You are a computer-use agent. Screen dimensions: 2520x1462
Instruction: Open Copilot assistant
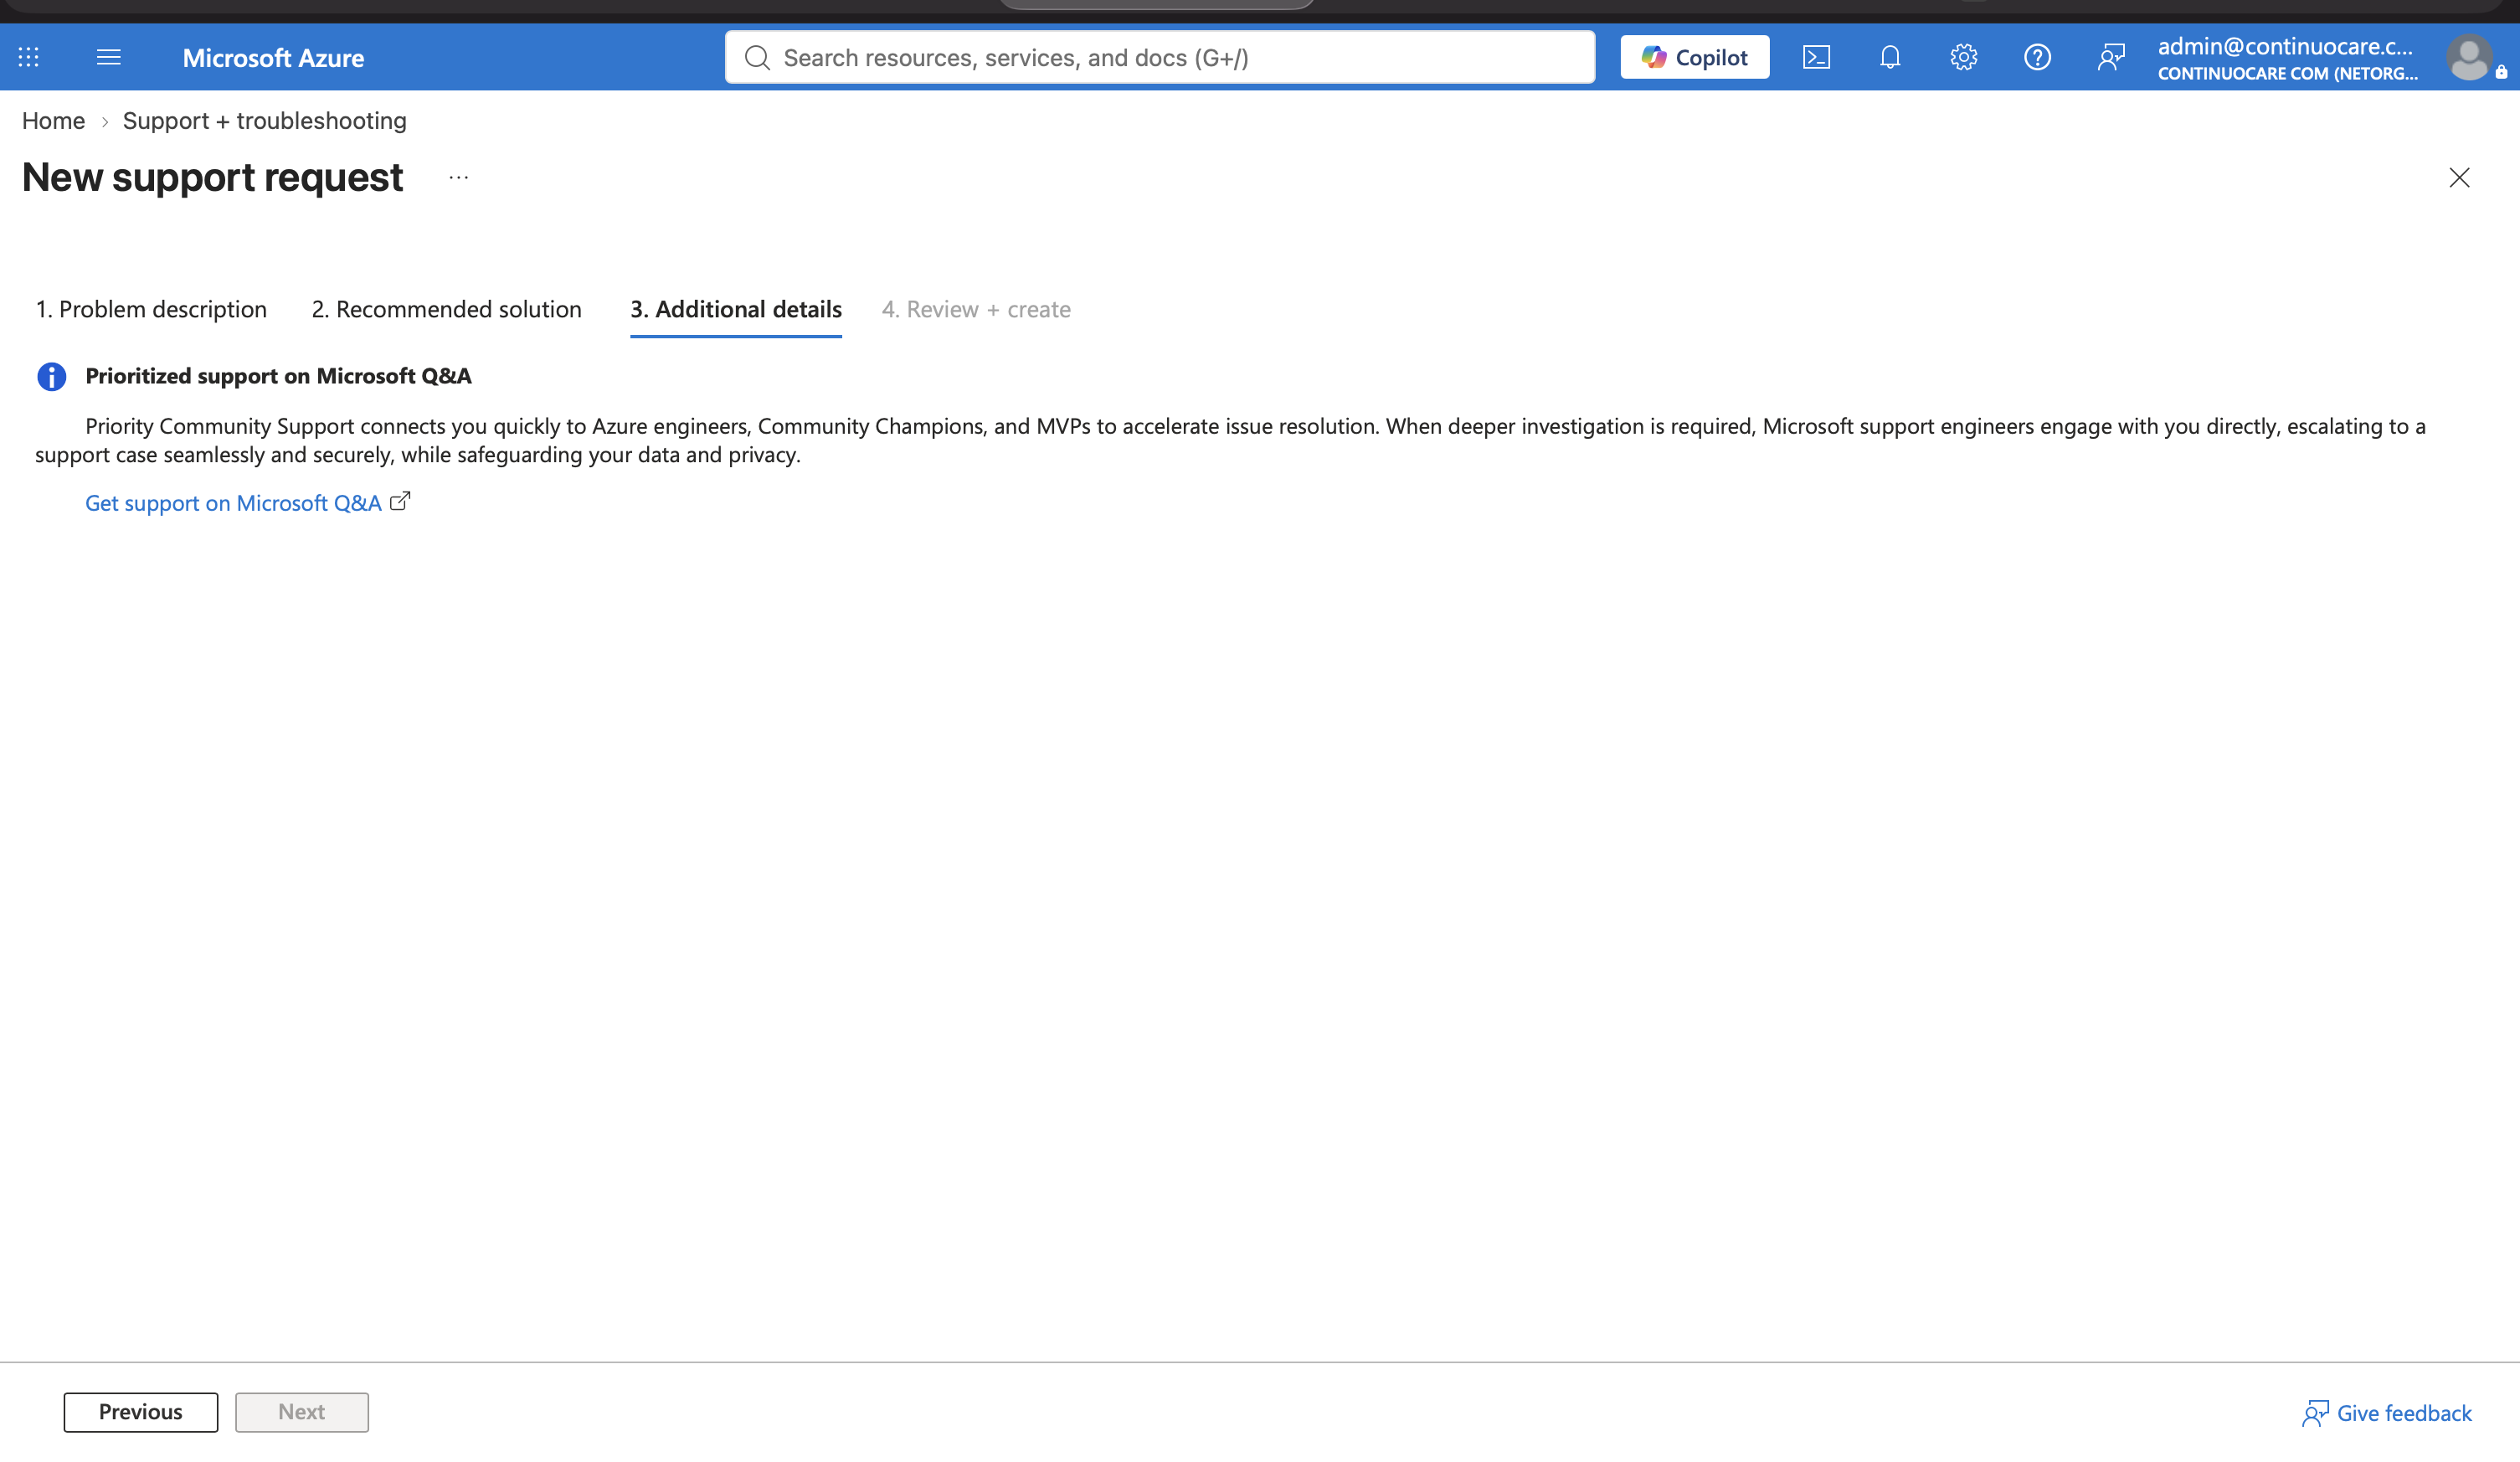click(x=1695, y=57)
